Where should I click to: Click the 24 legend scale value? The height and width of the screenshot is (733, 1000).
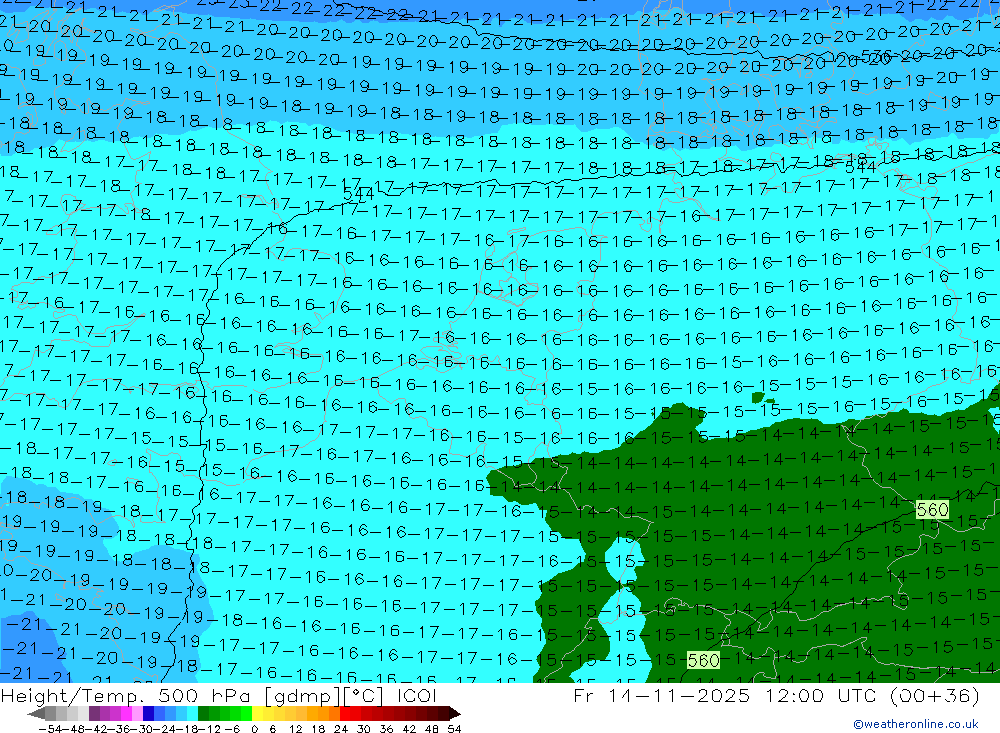[341, 729]
